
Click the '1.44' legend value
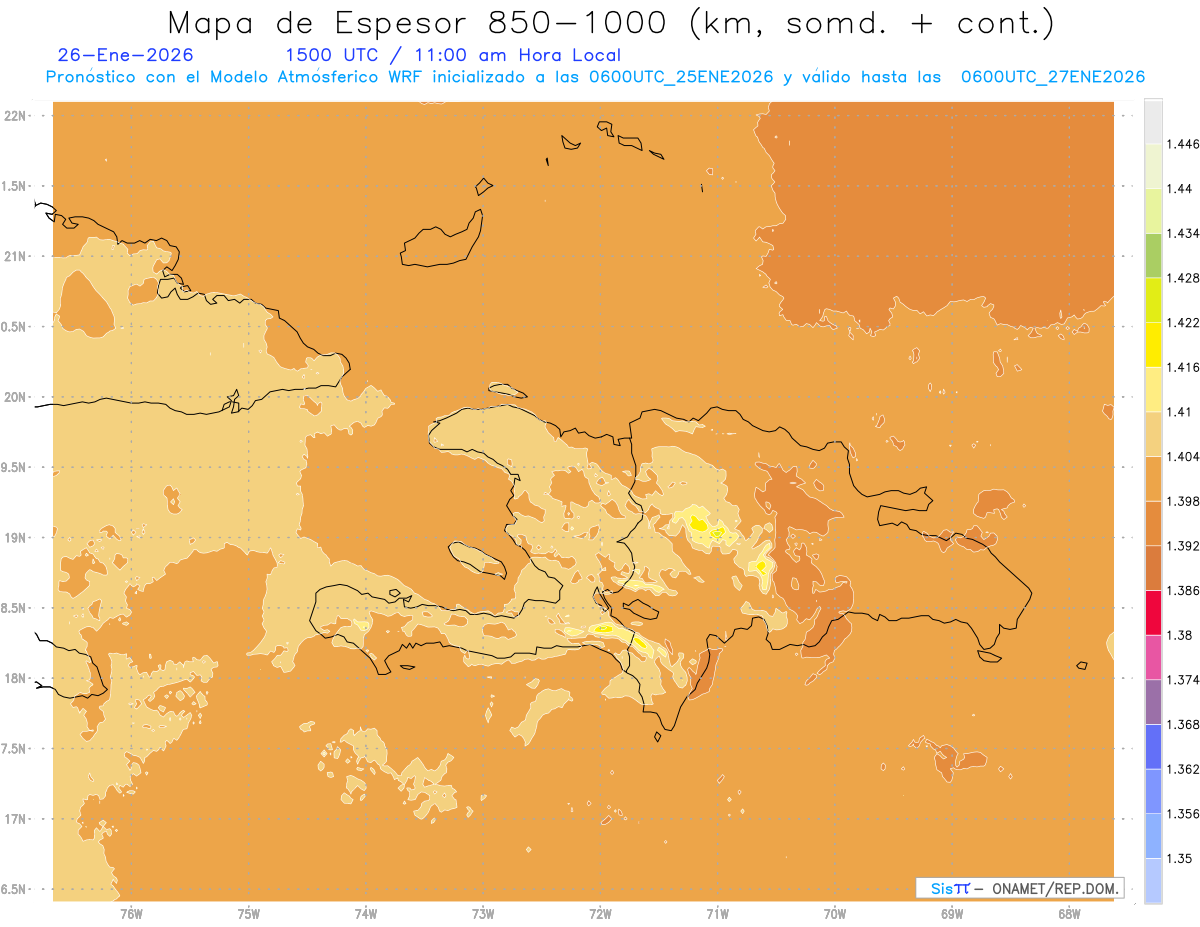pos(1181,189)
